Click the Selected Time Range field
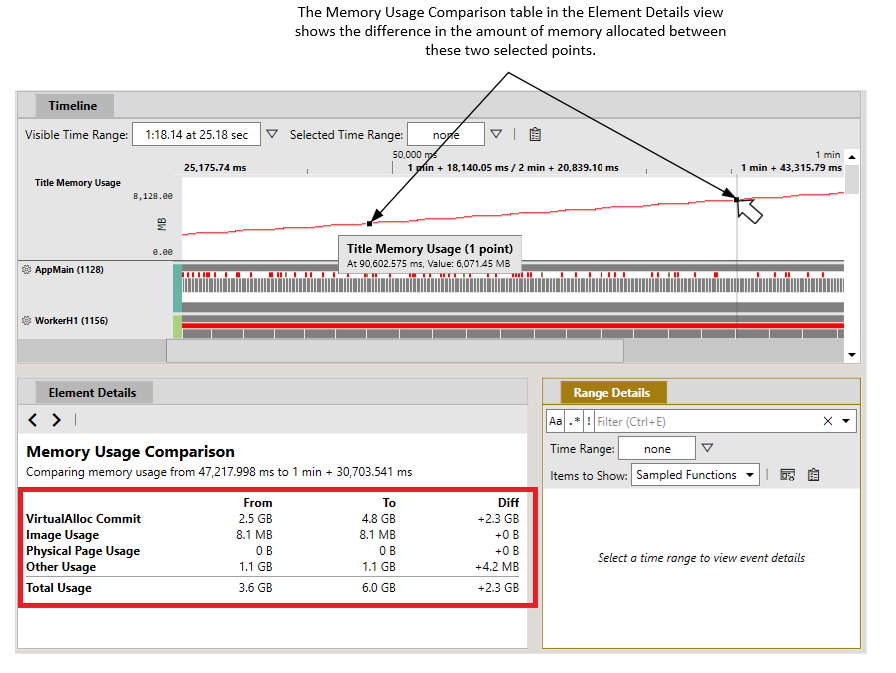The width and height of the screenshot is (896, 673). pos(446,134)
